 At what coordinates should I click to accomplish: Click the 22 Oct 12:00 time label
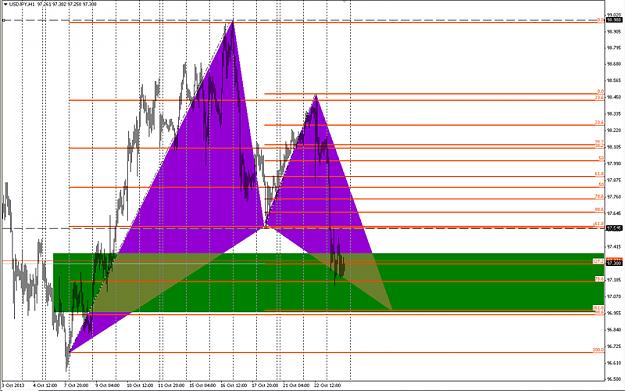click(x=328, y=385)
